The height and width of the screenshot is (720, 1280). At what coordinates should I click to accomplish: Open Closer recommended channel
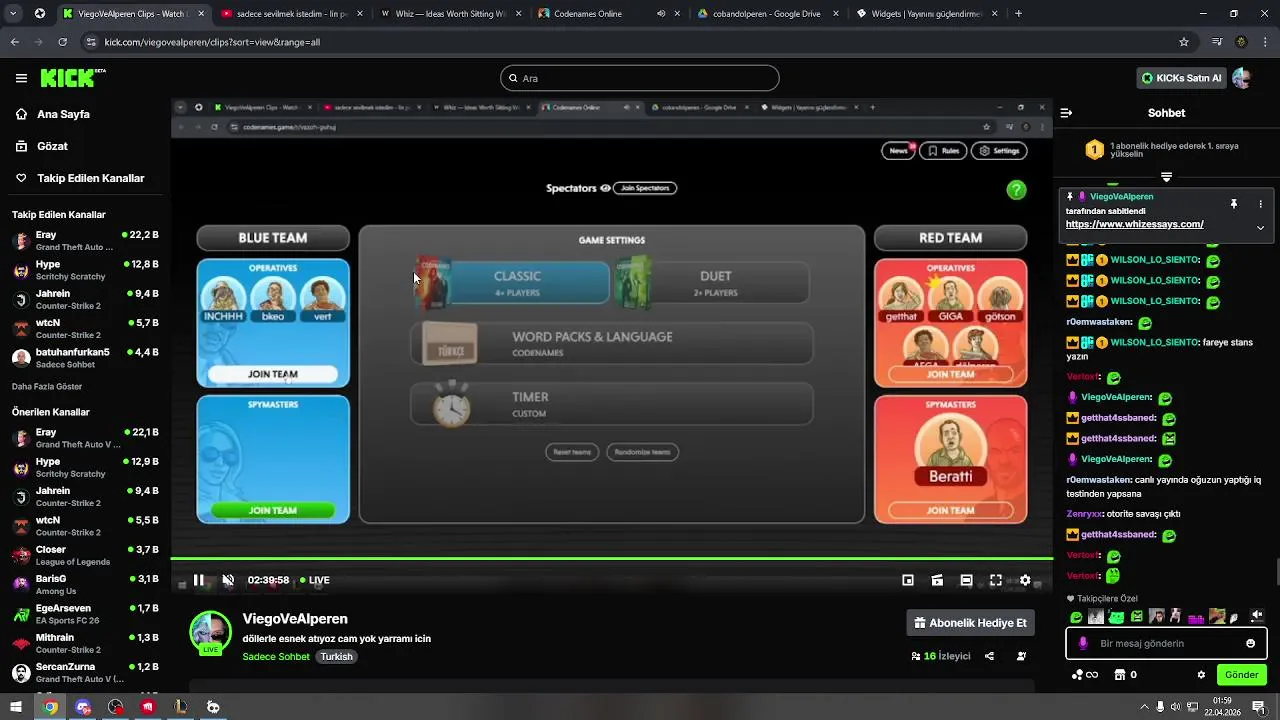[x=85, y=555]
